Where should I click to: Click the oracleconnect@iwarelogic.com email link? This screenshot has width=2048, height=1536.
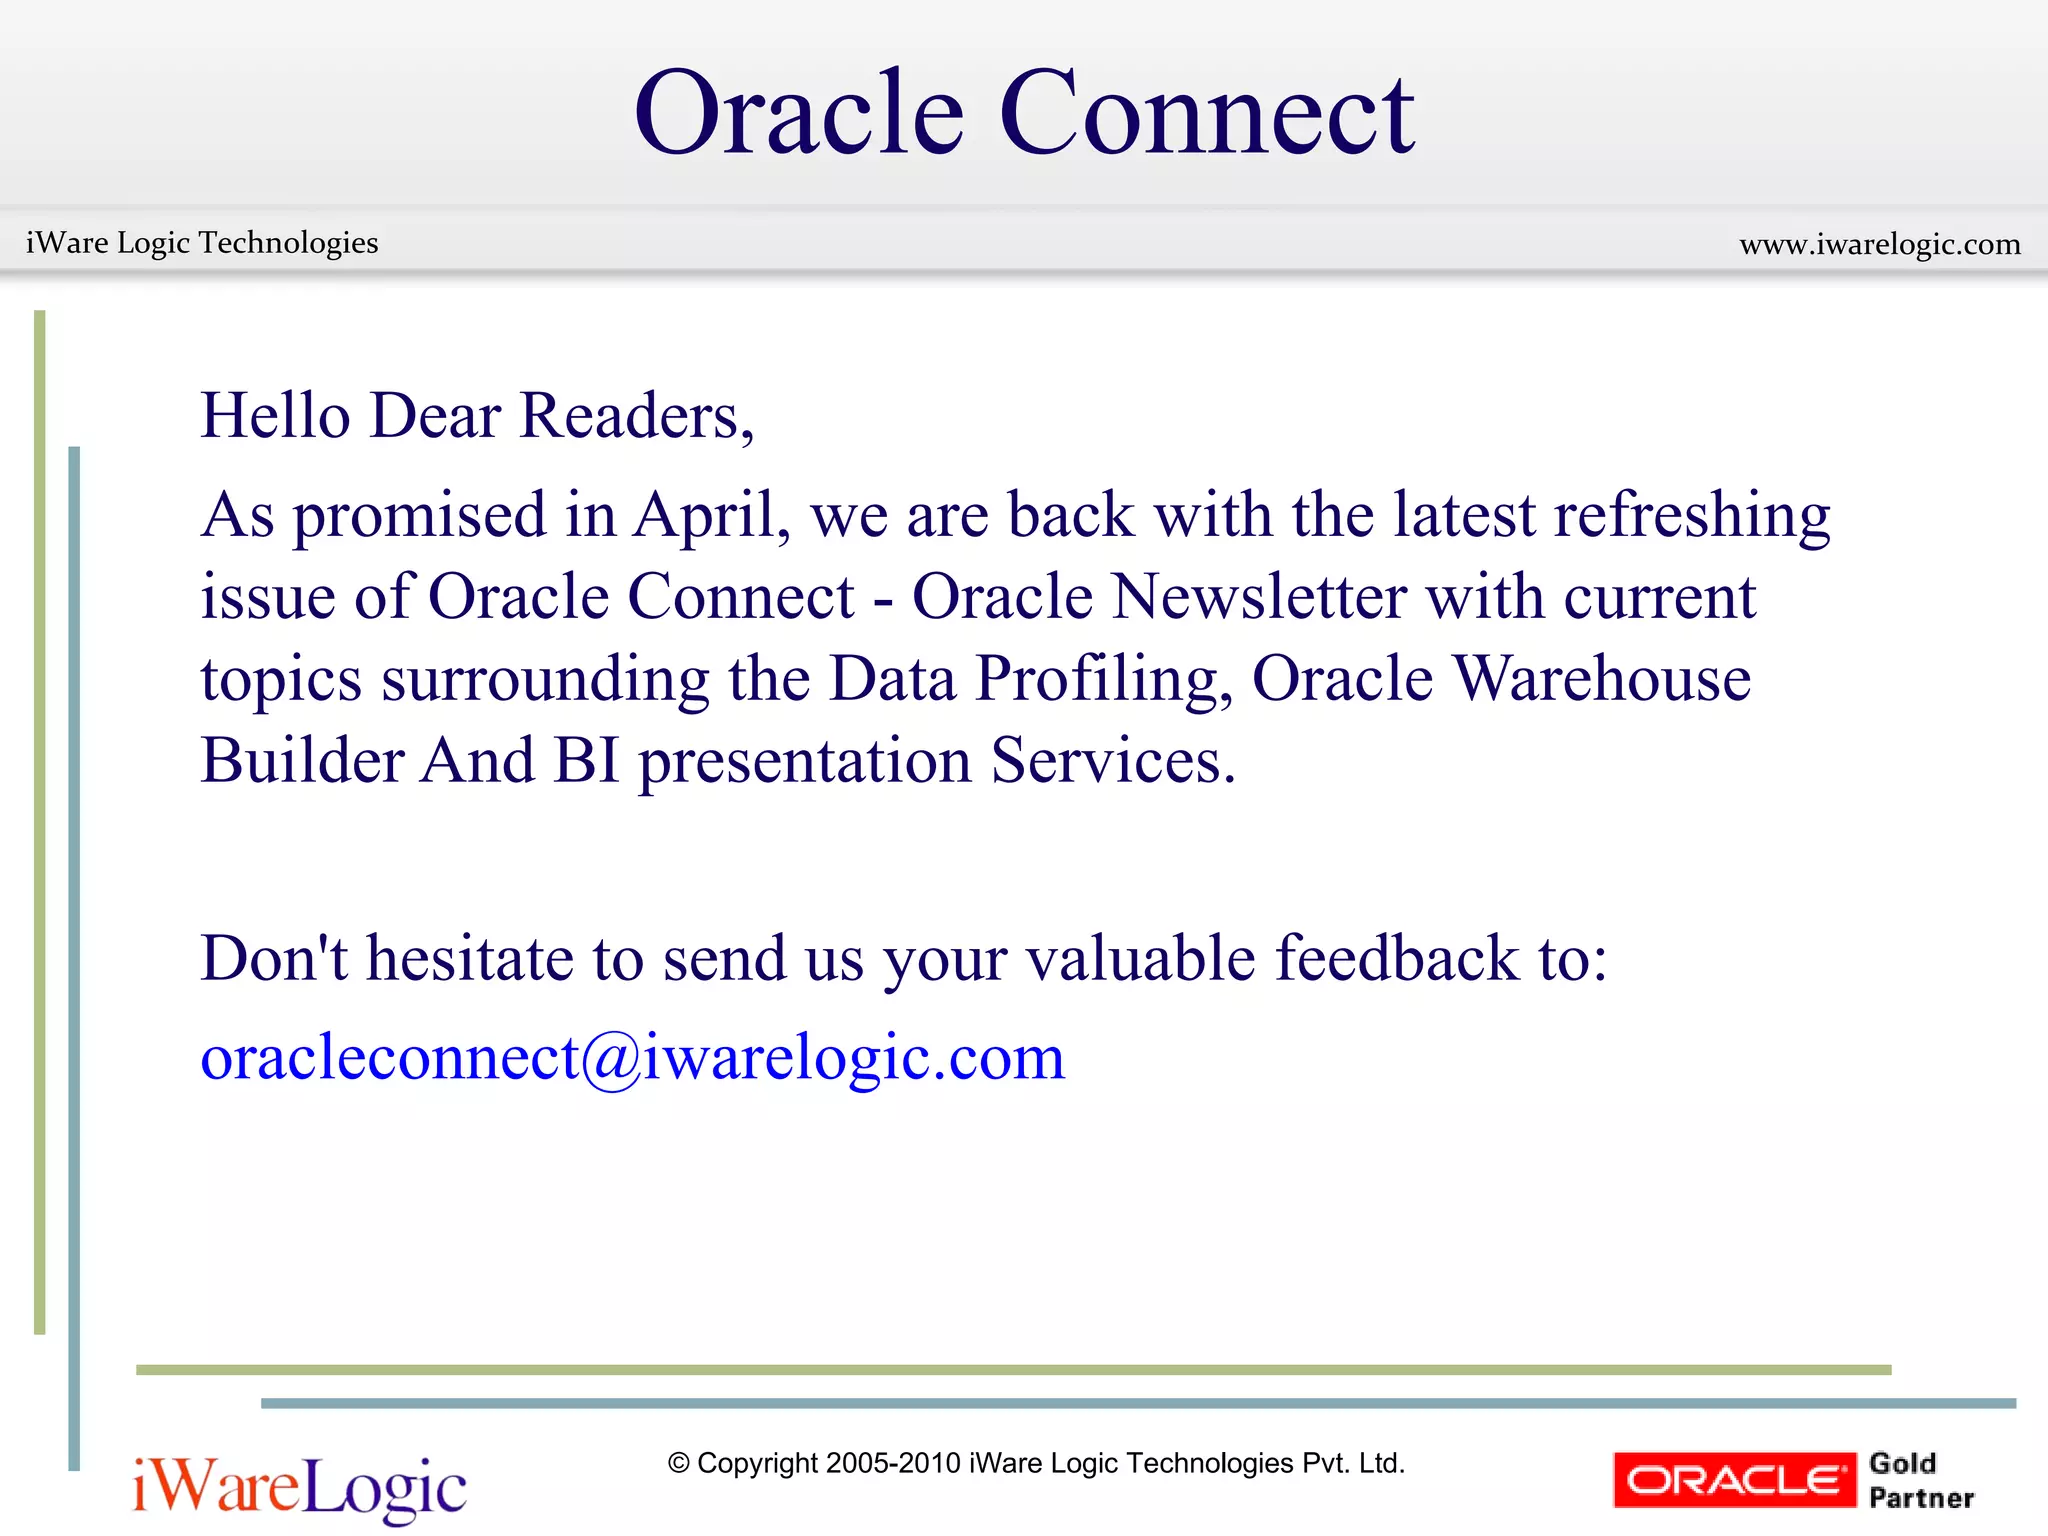[632, 1057]
